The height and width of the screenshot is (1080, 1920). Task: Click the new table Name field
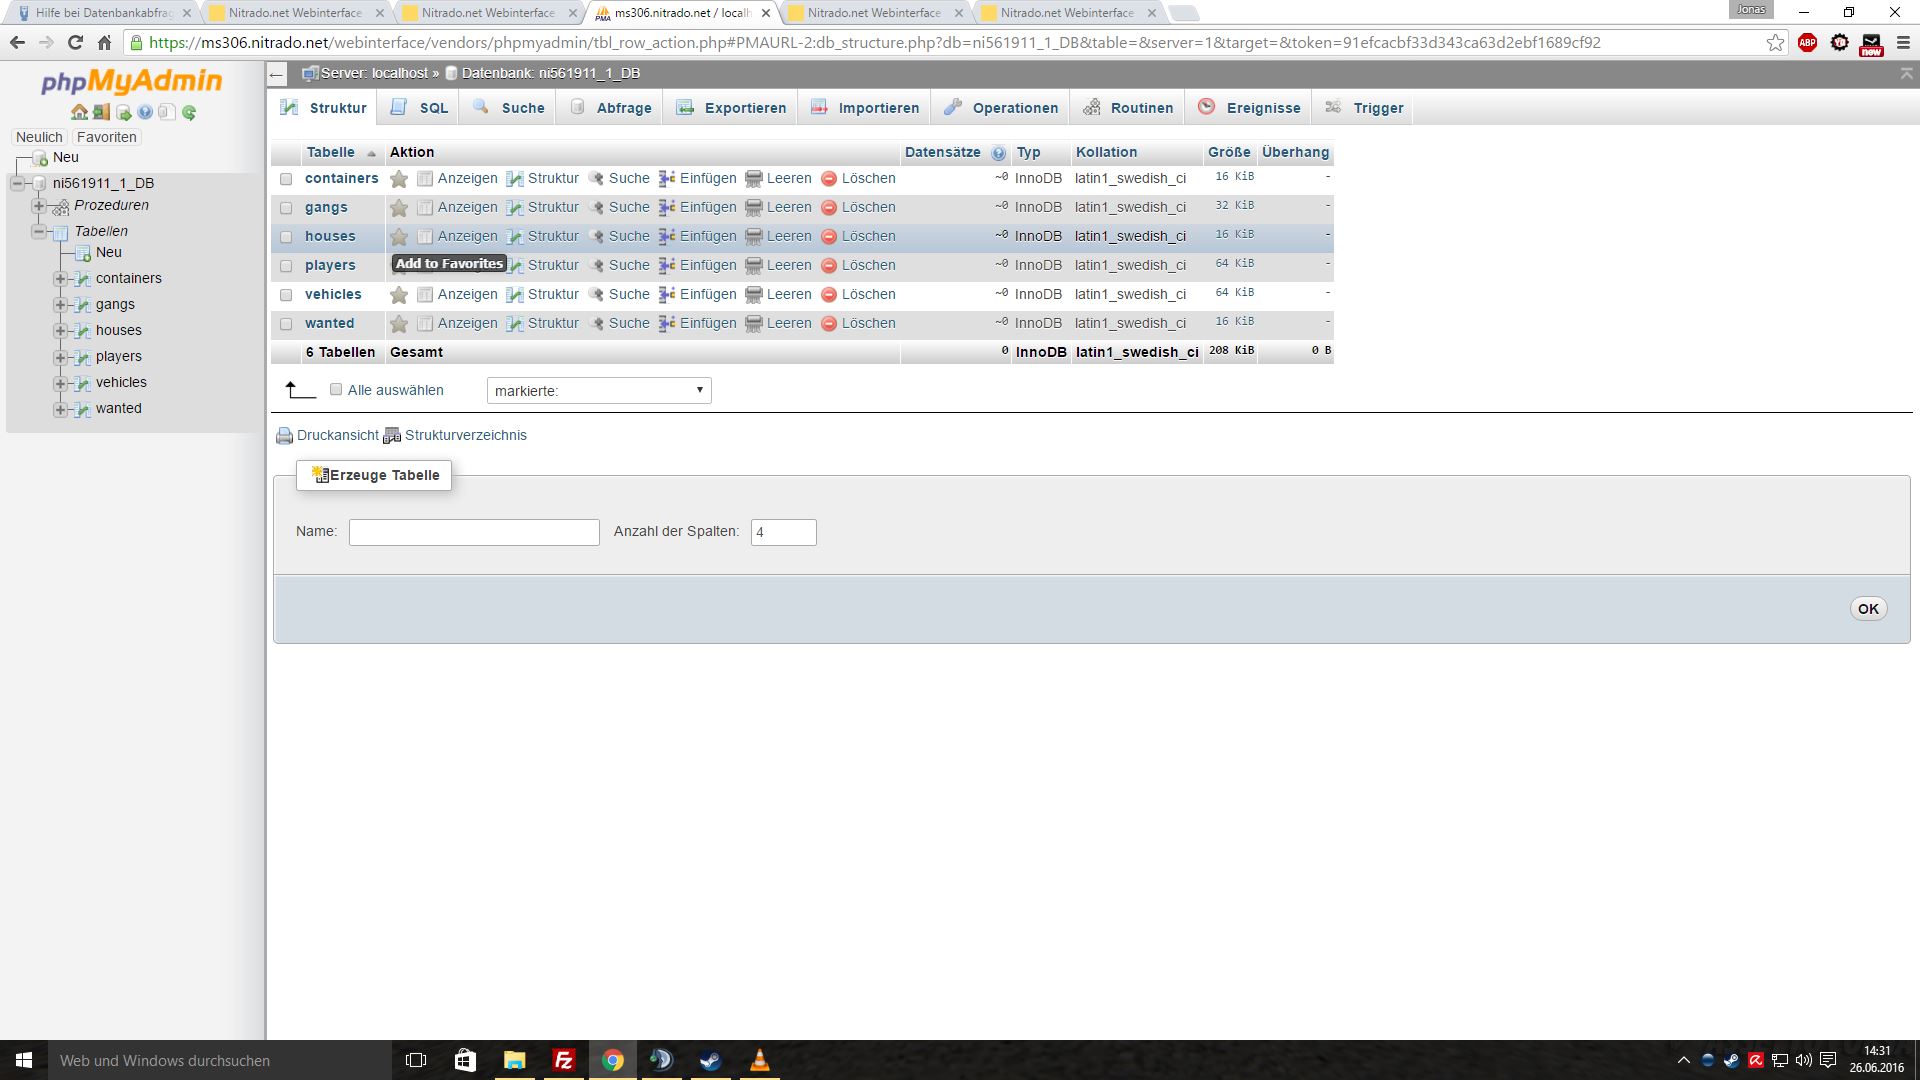point(474,532)
